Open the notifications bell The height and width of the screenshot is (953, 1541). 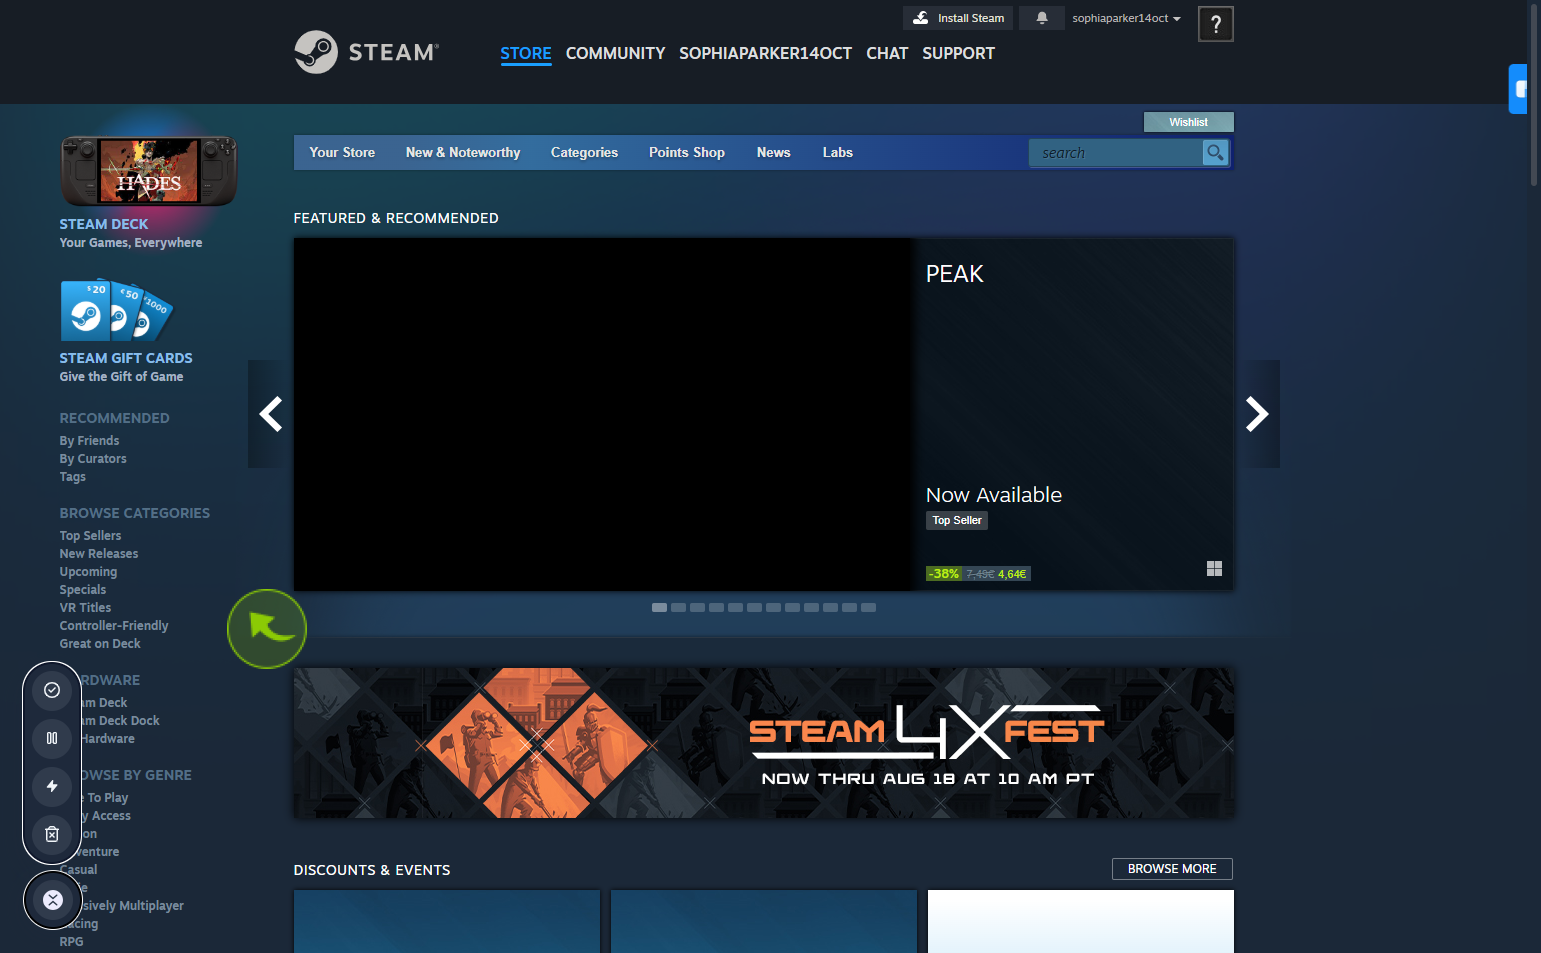(x=1041, y=18)
